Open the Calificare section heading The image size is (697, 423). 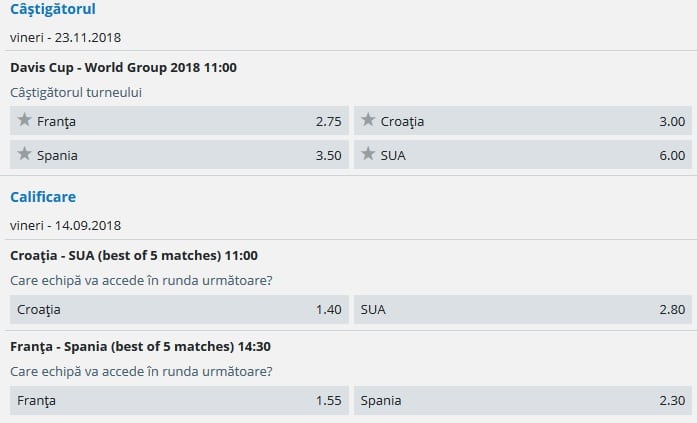[43, 197]
